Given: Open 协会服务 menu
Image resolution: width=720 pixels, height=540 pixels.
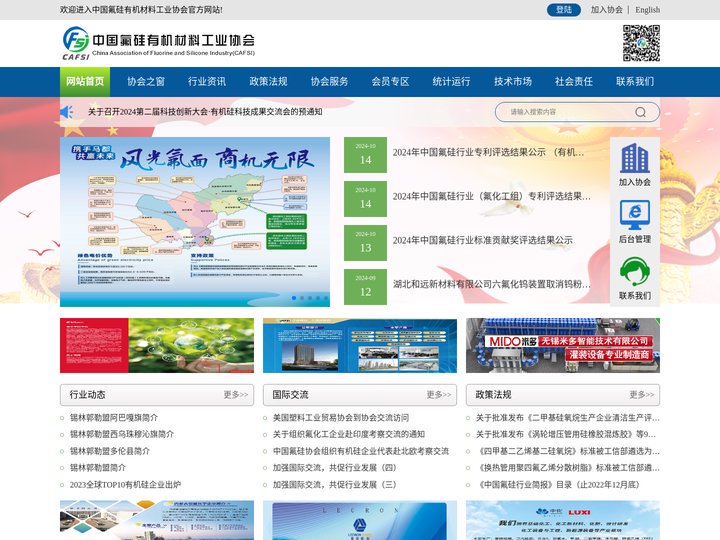Looking at the screenshot, I should (x=329, y=82).
